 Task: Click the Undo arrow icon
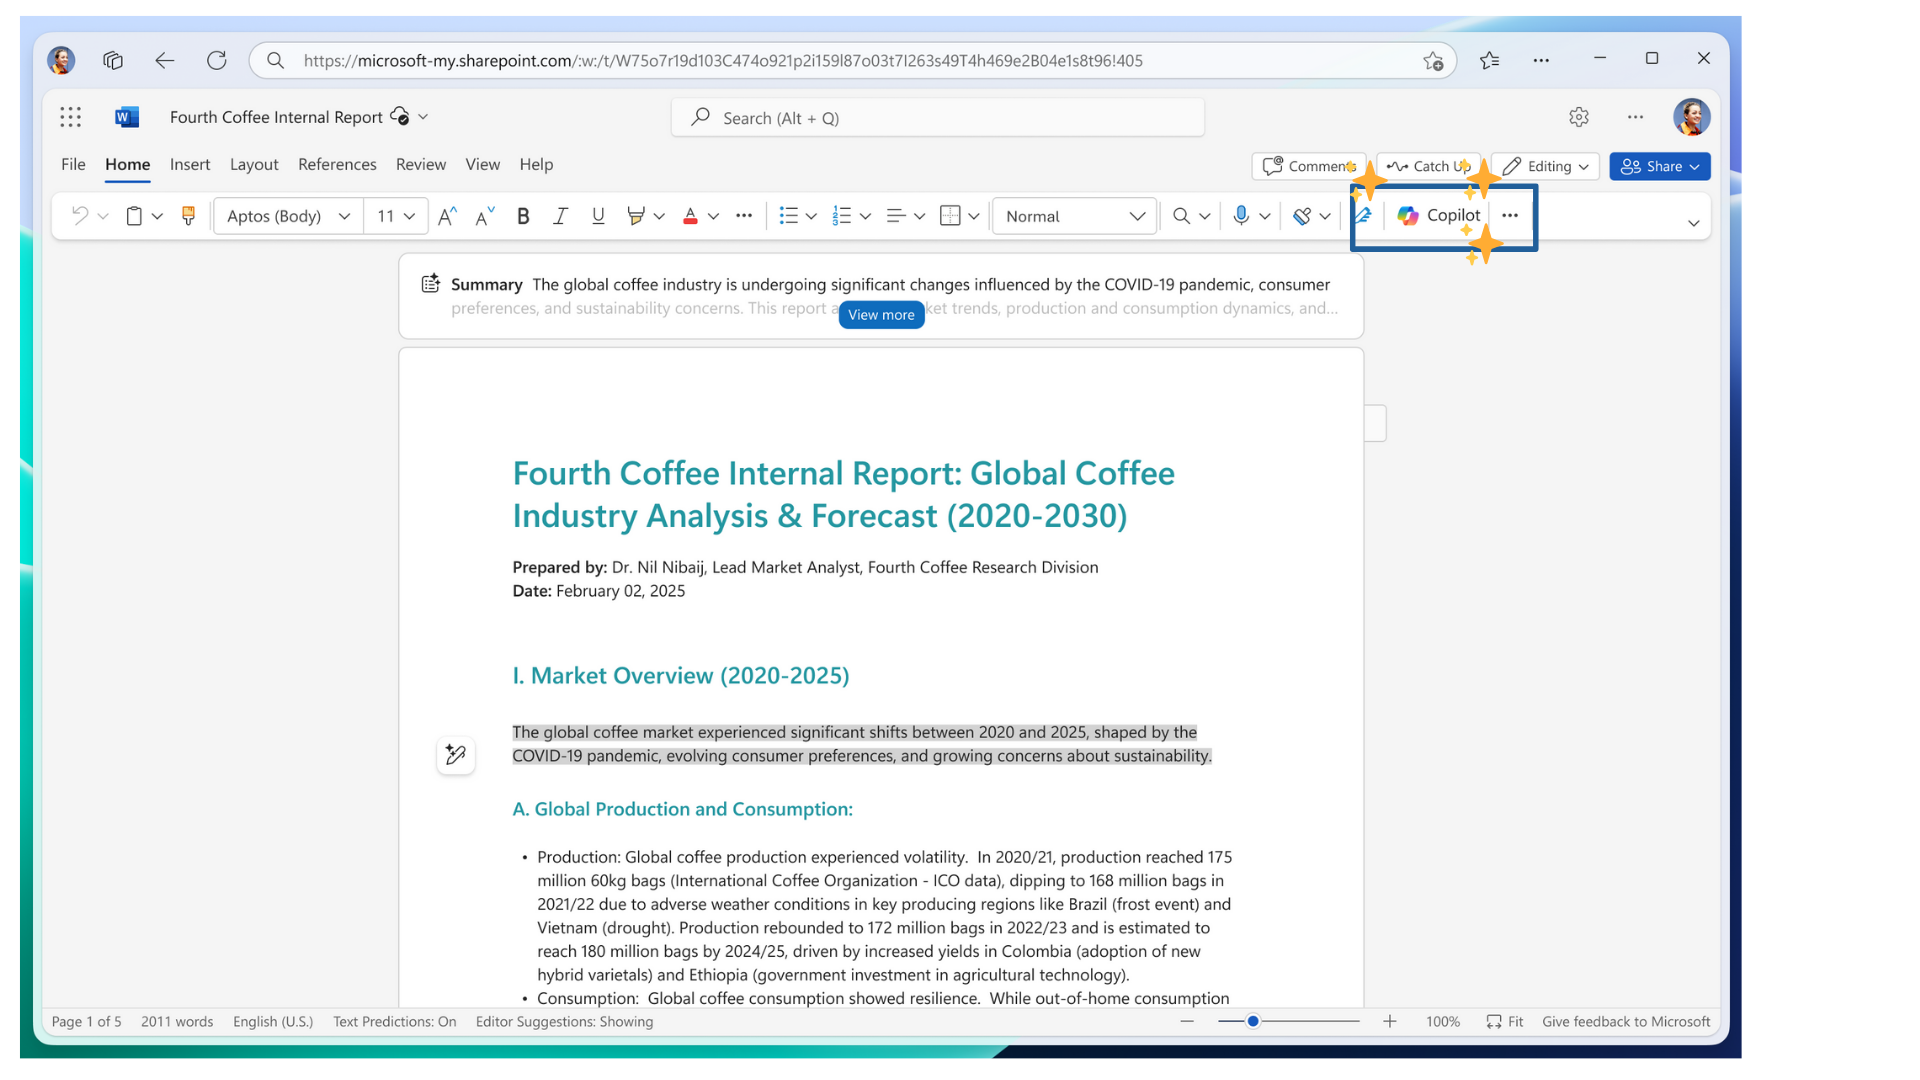80,216
